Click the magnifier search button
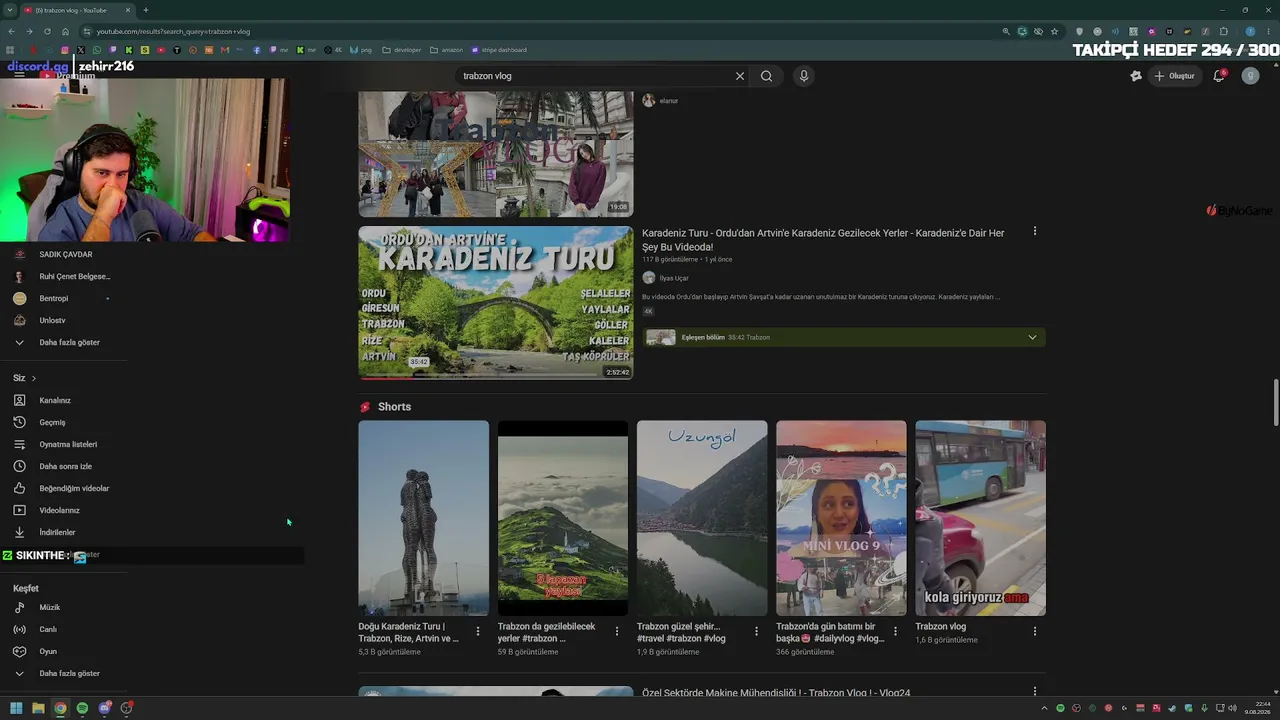This screenshot has width=1280, height=720. click(x=766, y=76)
